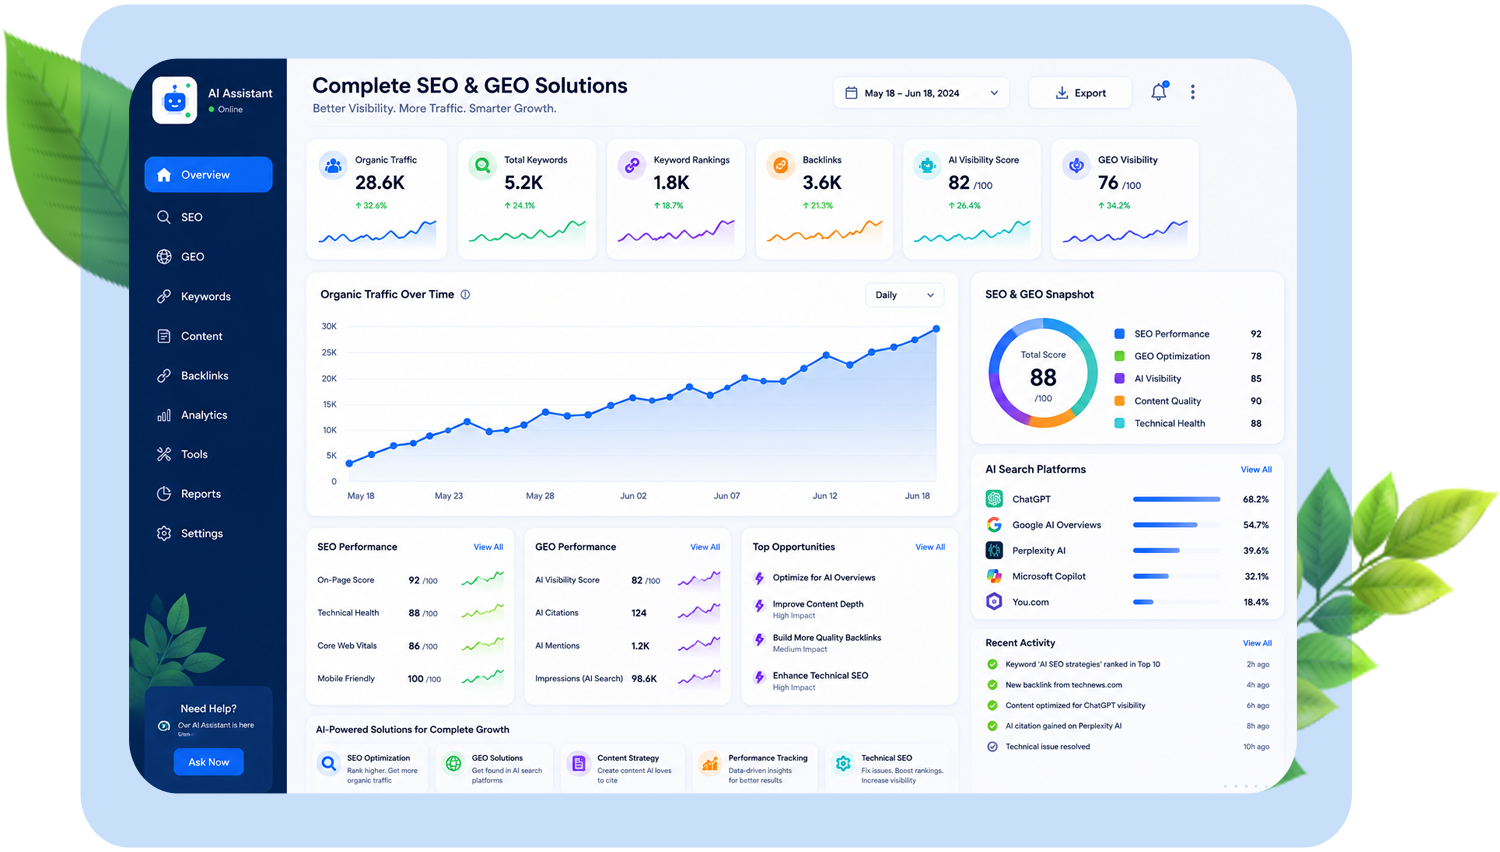Toggle check mark for New backlink from technews.com
Image resolution: width=1500 pixels, height=852 pixels.
pos(992,685)
